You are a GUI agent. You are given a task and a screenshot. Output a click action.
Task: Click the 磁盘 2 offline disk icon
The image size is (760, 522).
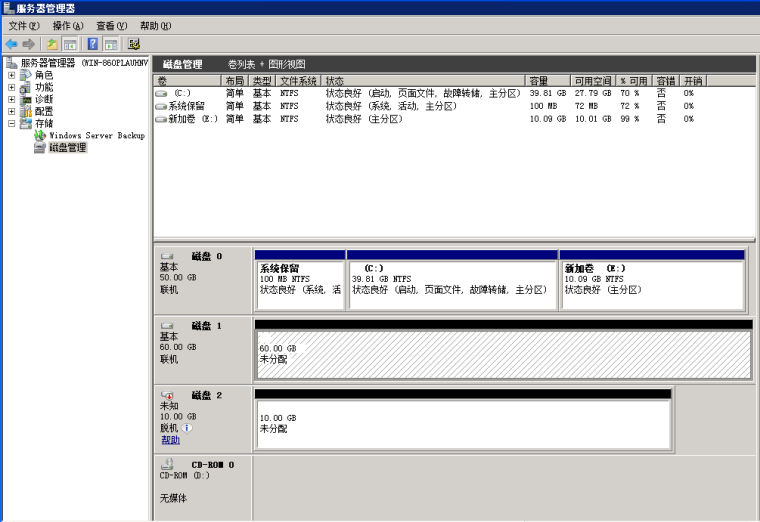tap(167, 395)
